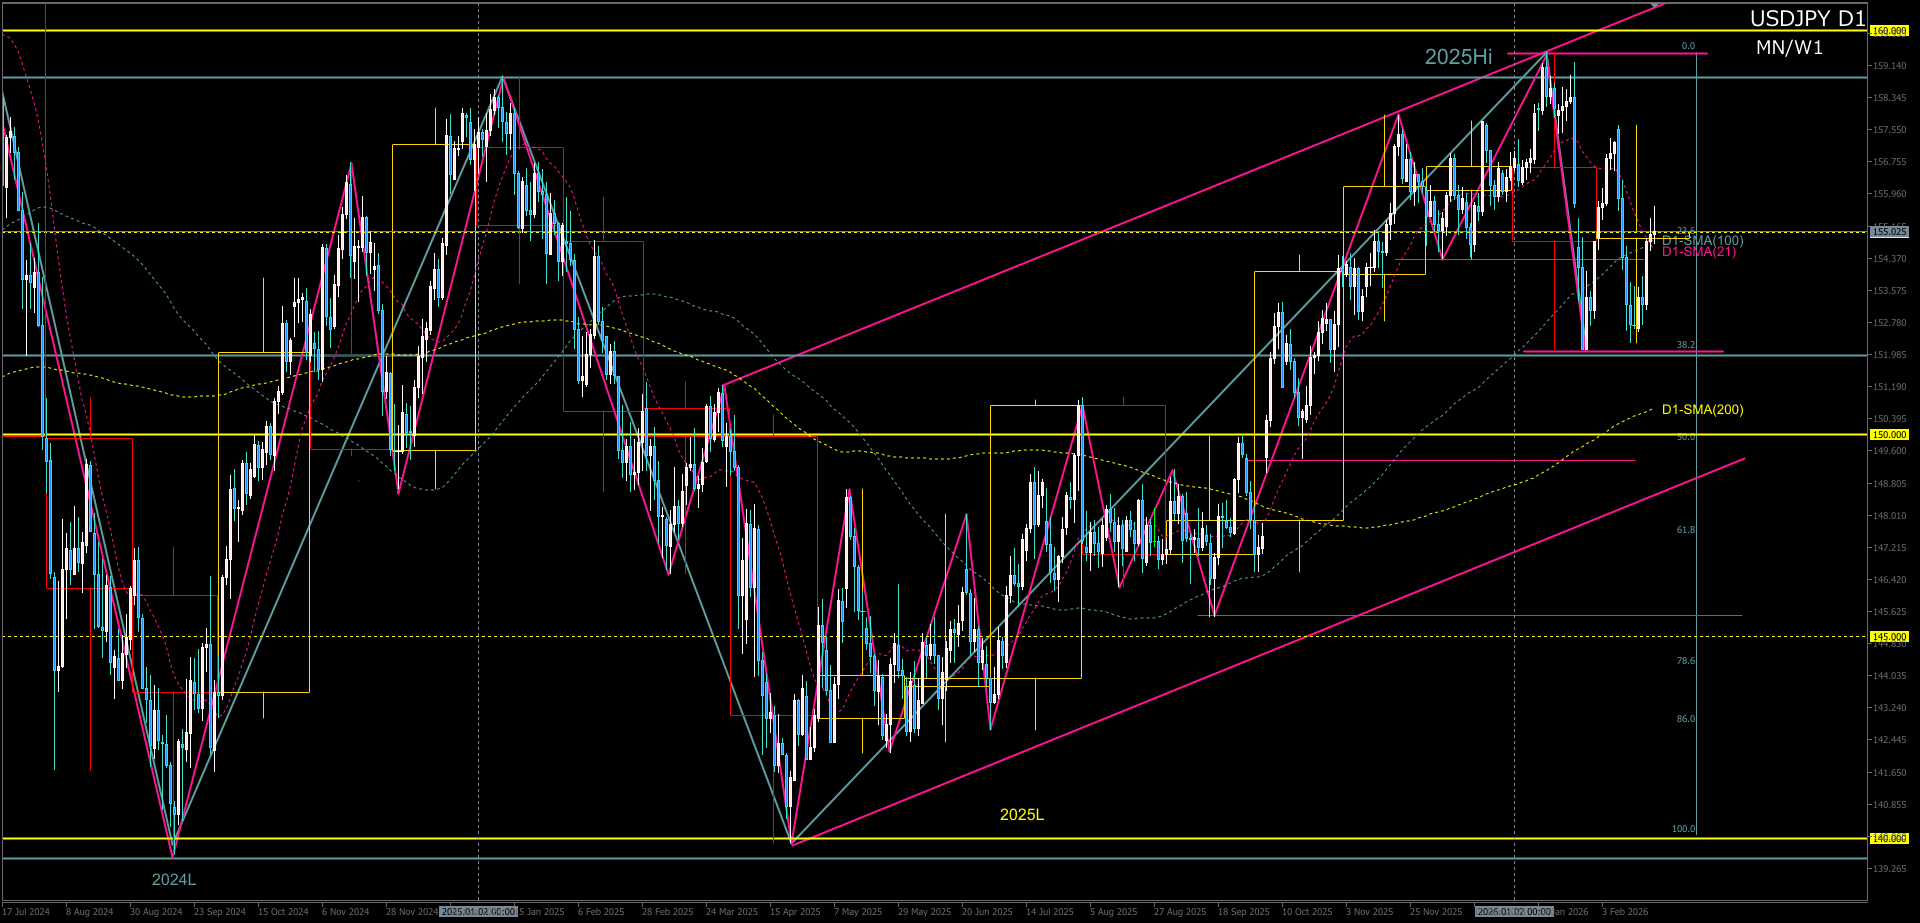Select the 2024L text label
The width and height of the screenshot is (1920, 923).
pos(174,880)
